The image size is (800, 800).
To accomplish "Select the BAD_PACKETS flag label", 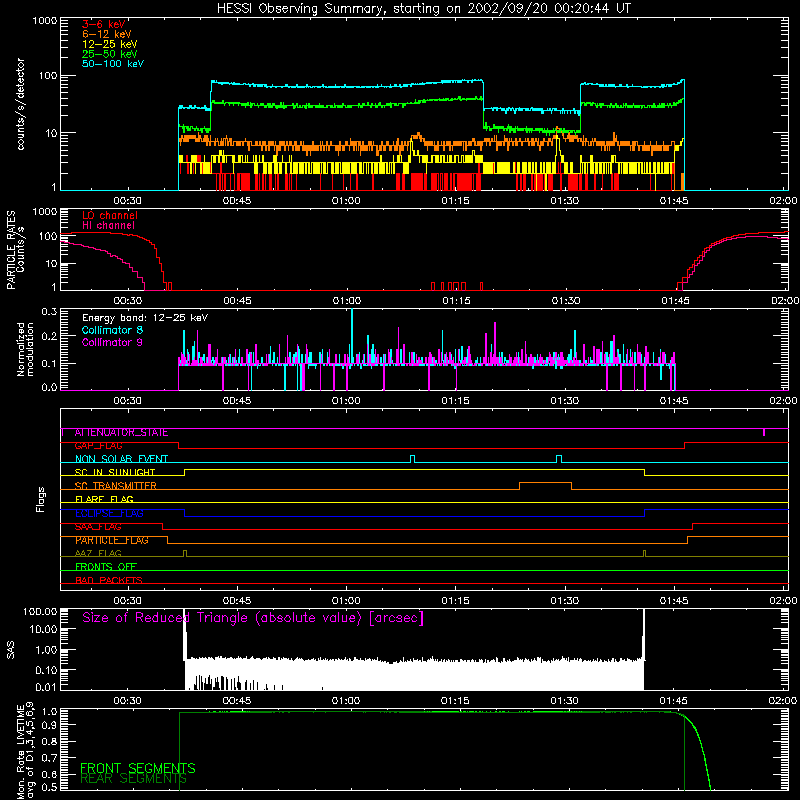I will click(x=109, y=580).
